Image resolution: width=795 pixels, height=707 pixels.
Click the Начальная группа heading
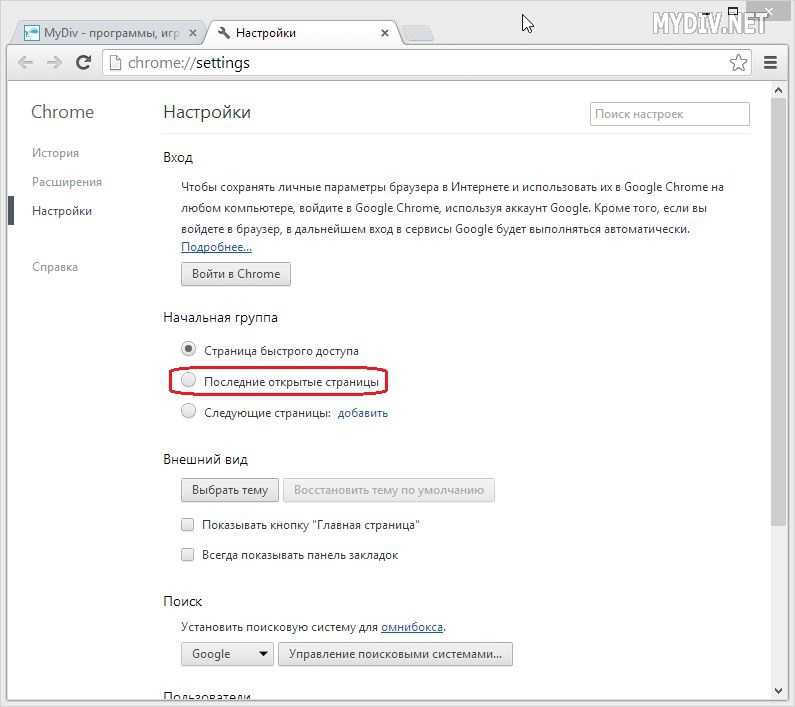tap(221, 318)
